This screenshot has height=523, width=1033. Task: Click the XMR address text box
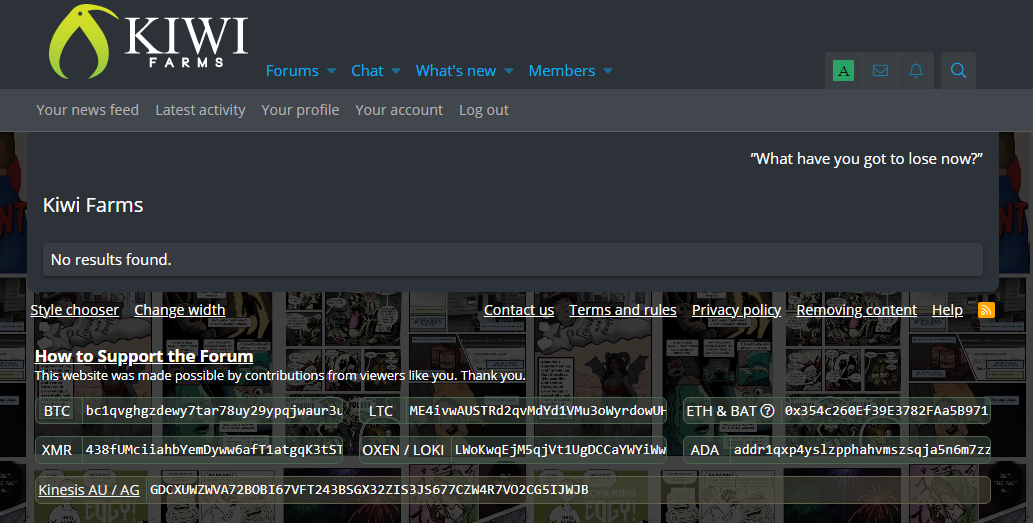click(213, 450)
